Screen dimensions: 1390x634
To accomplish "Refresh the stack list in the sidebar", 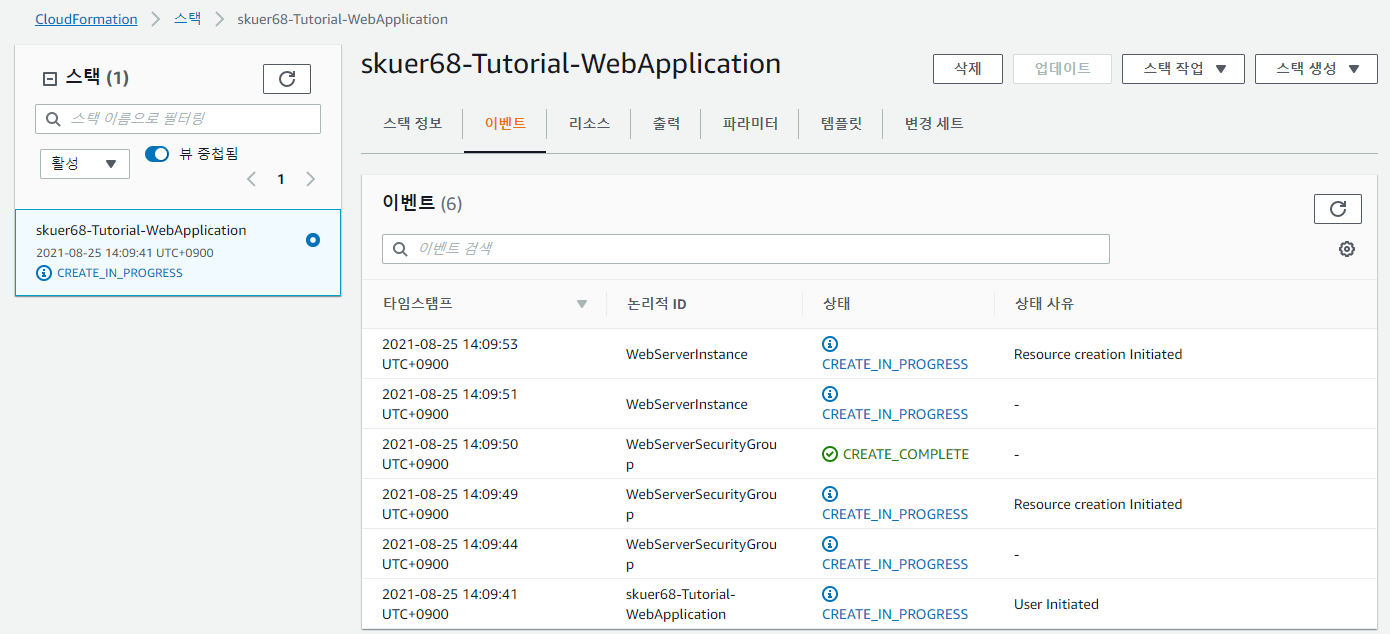I will (x=287, y=79).
